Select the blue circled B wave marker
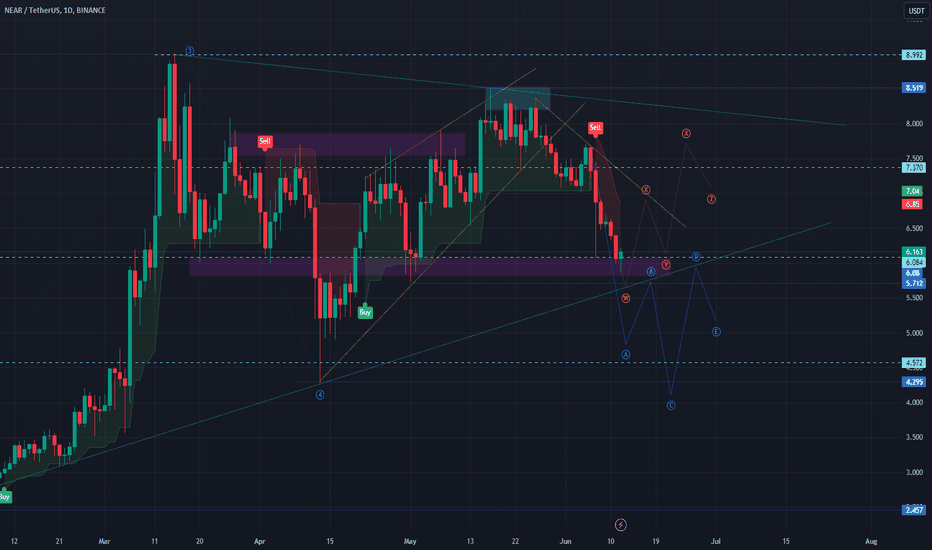 (651, 272)
